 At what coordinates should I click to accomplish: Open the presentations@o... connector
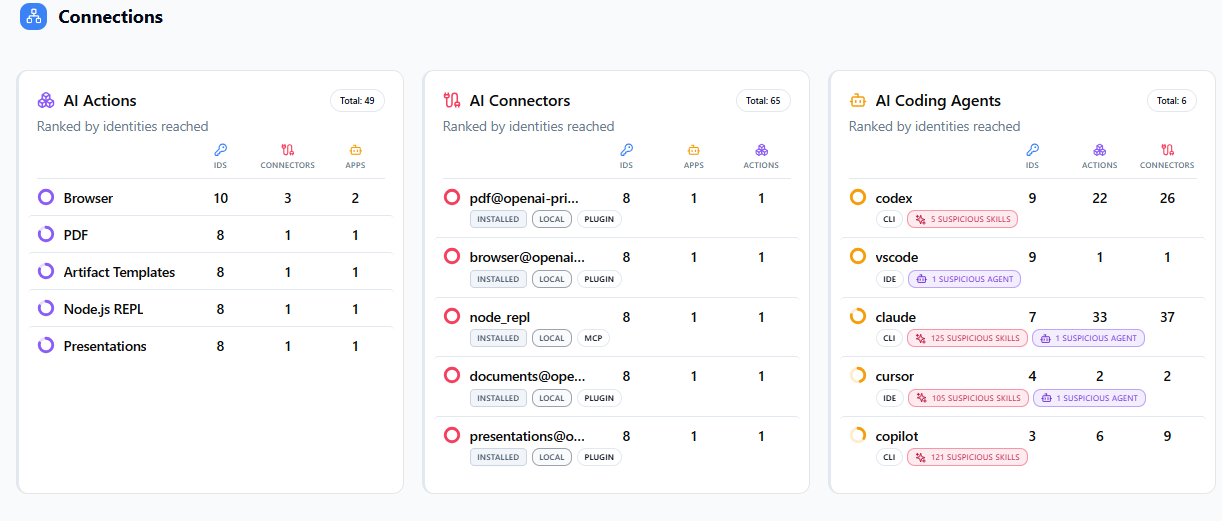(617, 446)
